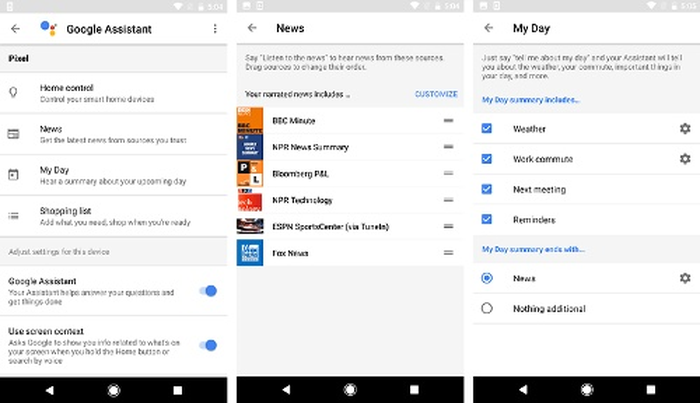The image size is (700, 403).
Task: Select the Nothing additional radio option
Action: tap(487, 309)
